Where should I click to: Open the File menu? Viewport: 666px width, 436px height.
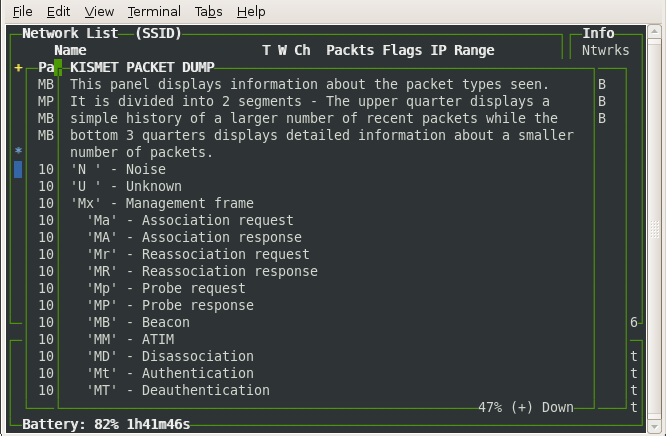(23, 11)
